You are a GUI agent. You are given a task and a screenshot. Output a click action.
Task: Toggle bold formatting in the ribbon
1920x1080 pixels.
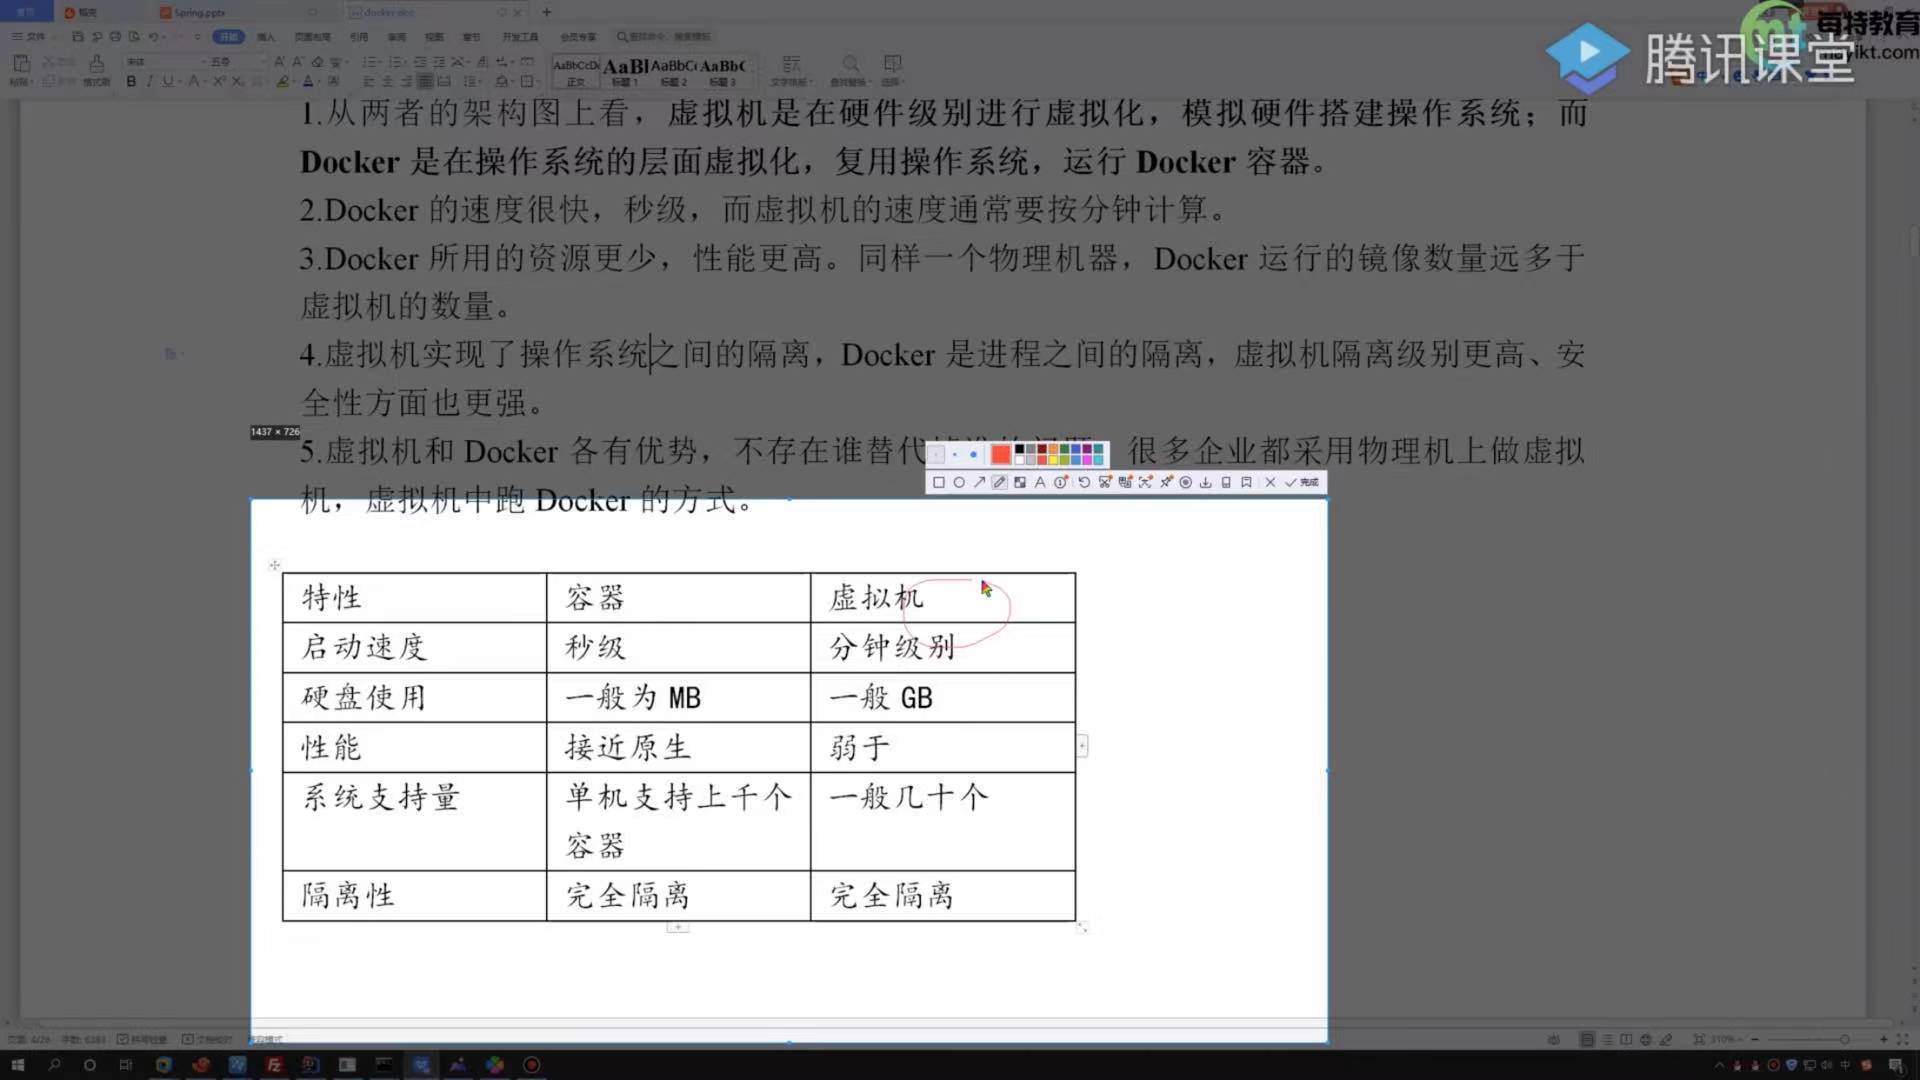pos(131,81)
